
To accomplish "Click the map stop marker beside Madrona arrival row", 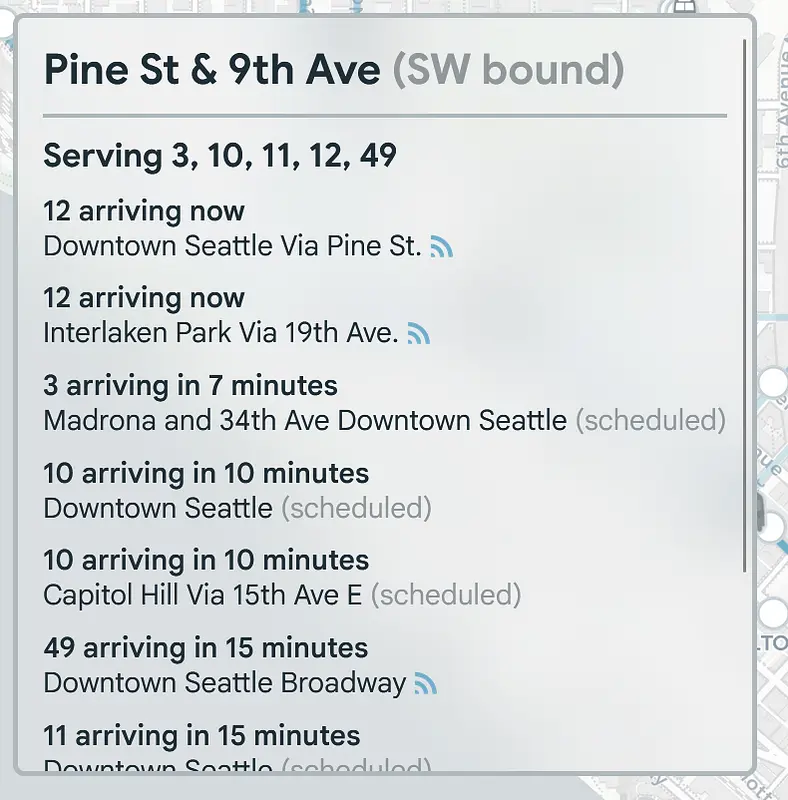I will (x=773, y=382).
